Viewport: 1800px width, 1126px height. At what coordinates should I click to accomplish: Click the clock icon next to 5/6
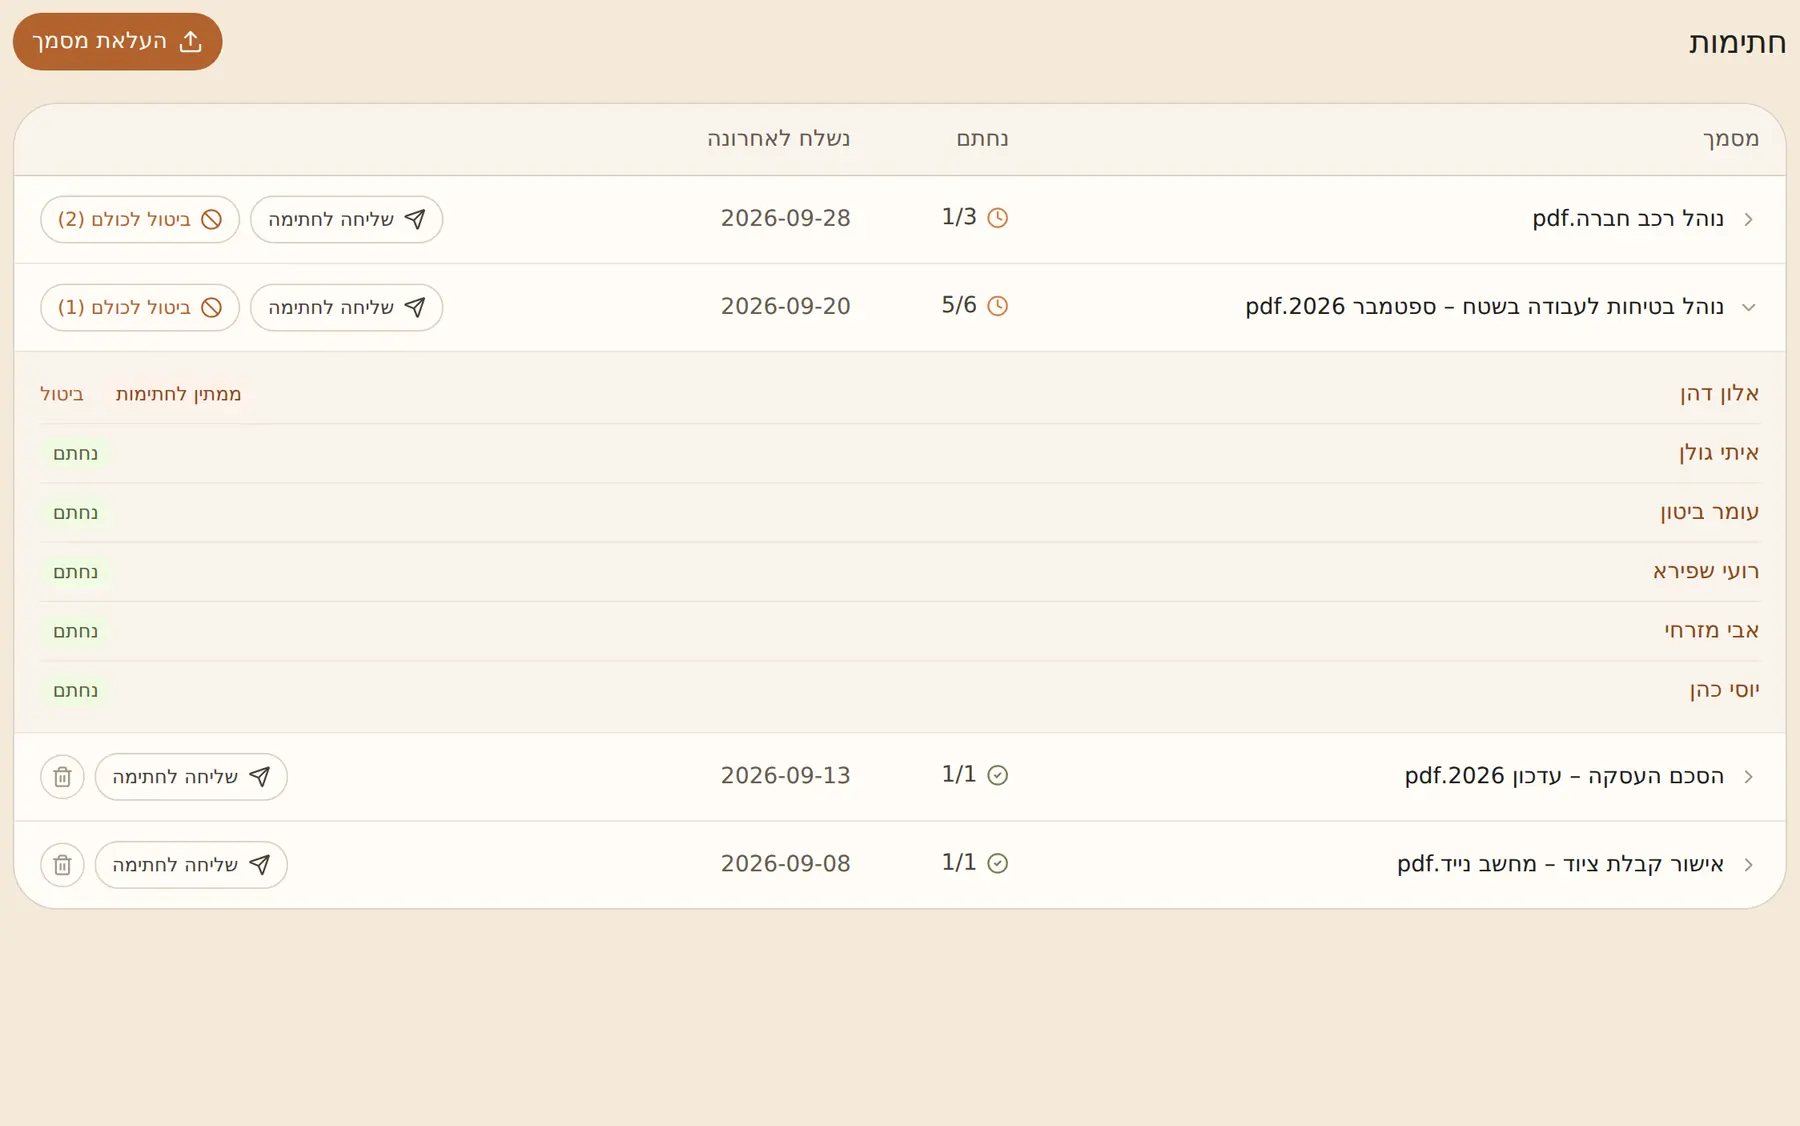point(997,306)
